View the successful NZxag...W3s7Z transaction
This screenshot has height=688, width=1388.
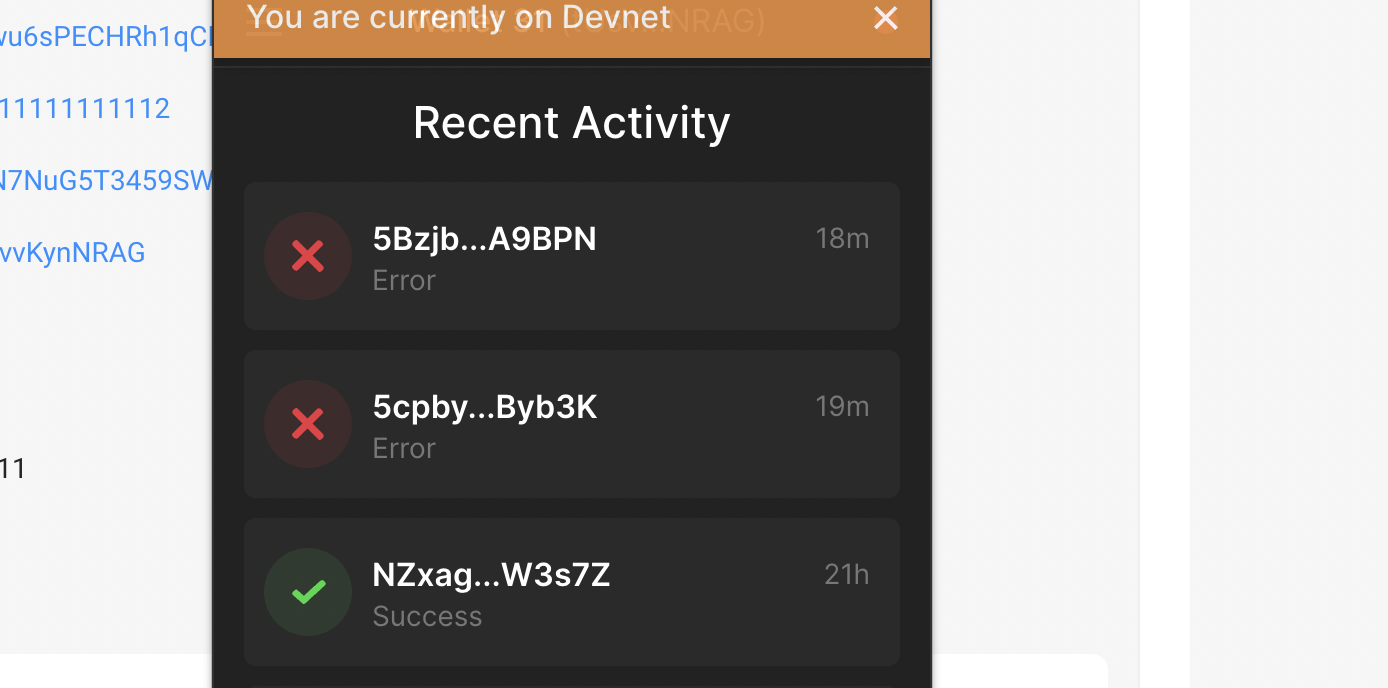[490, 574]
